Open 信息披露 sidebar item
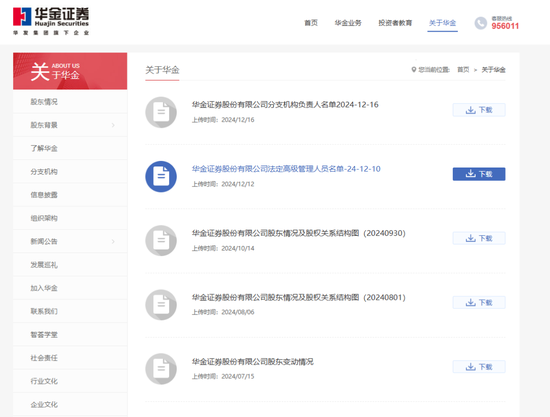The width and height of the screenshot is (550, 417). 70,195
